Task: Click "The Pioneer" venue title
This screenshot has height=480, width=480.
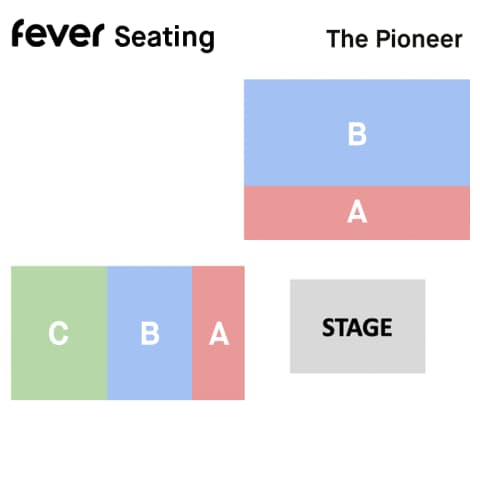Action: click(394, 39)
